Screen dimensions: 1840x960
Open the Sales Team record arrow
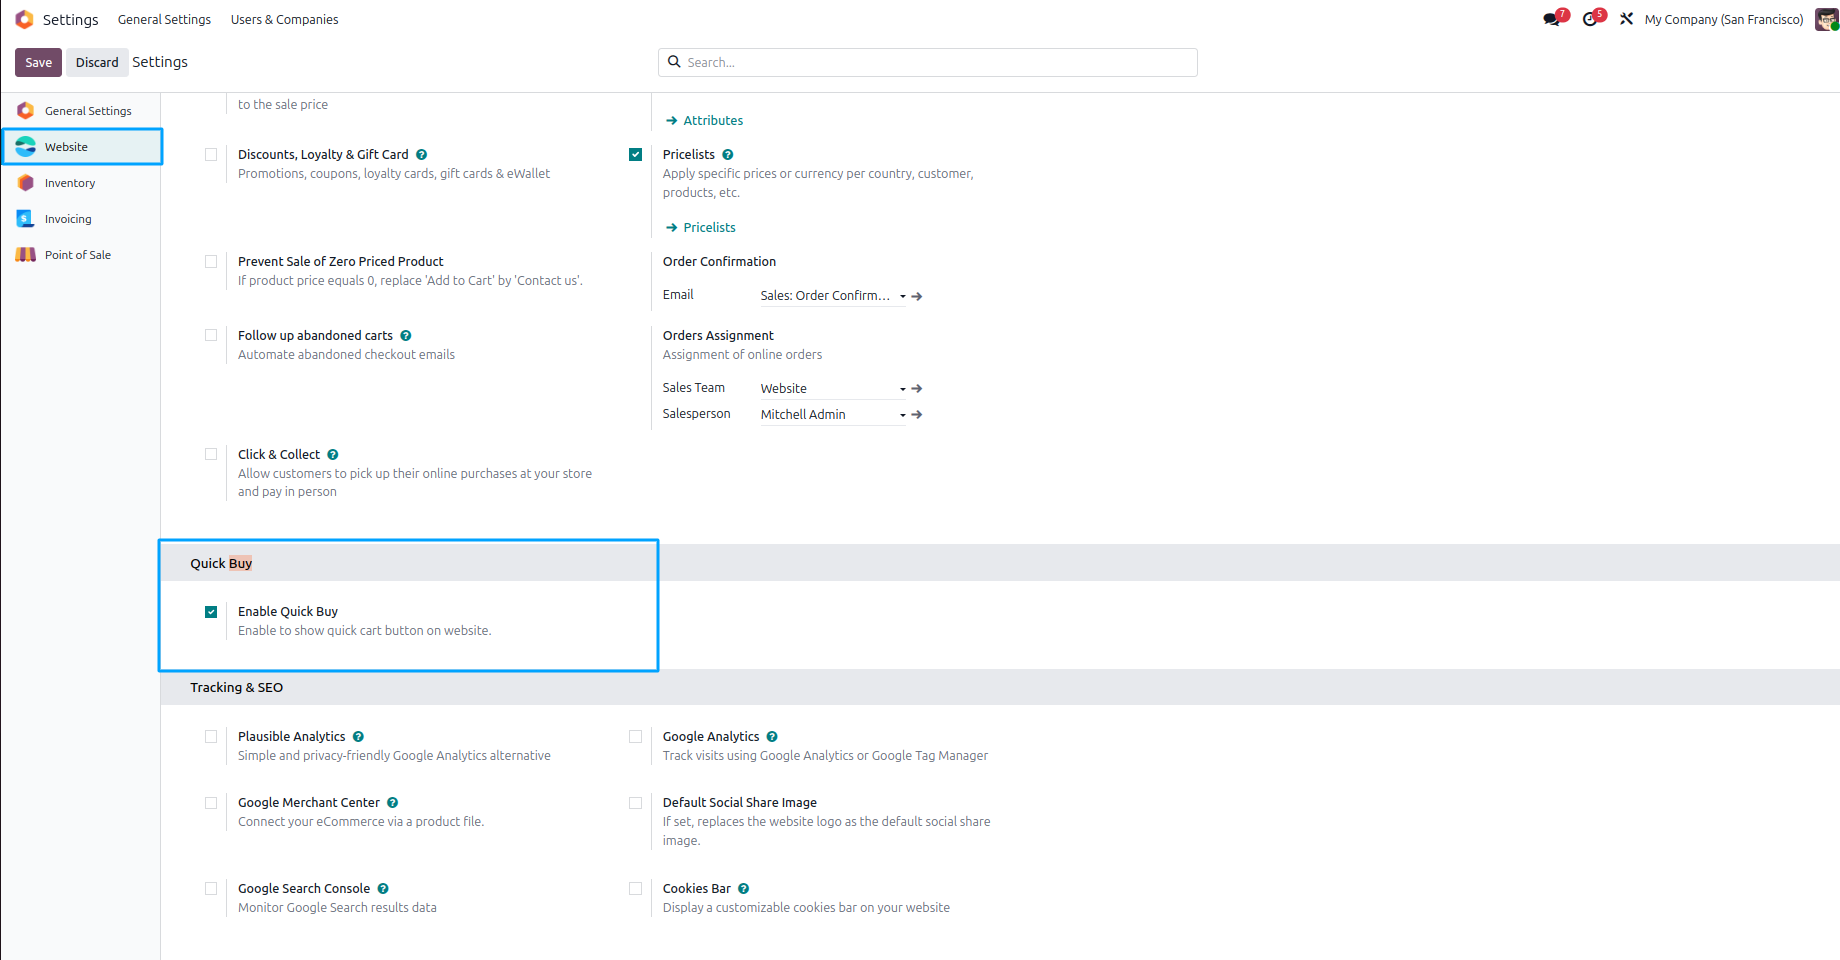point(917,388)
